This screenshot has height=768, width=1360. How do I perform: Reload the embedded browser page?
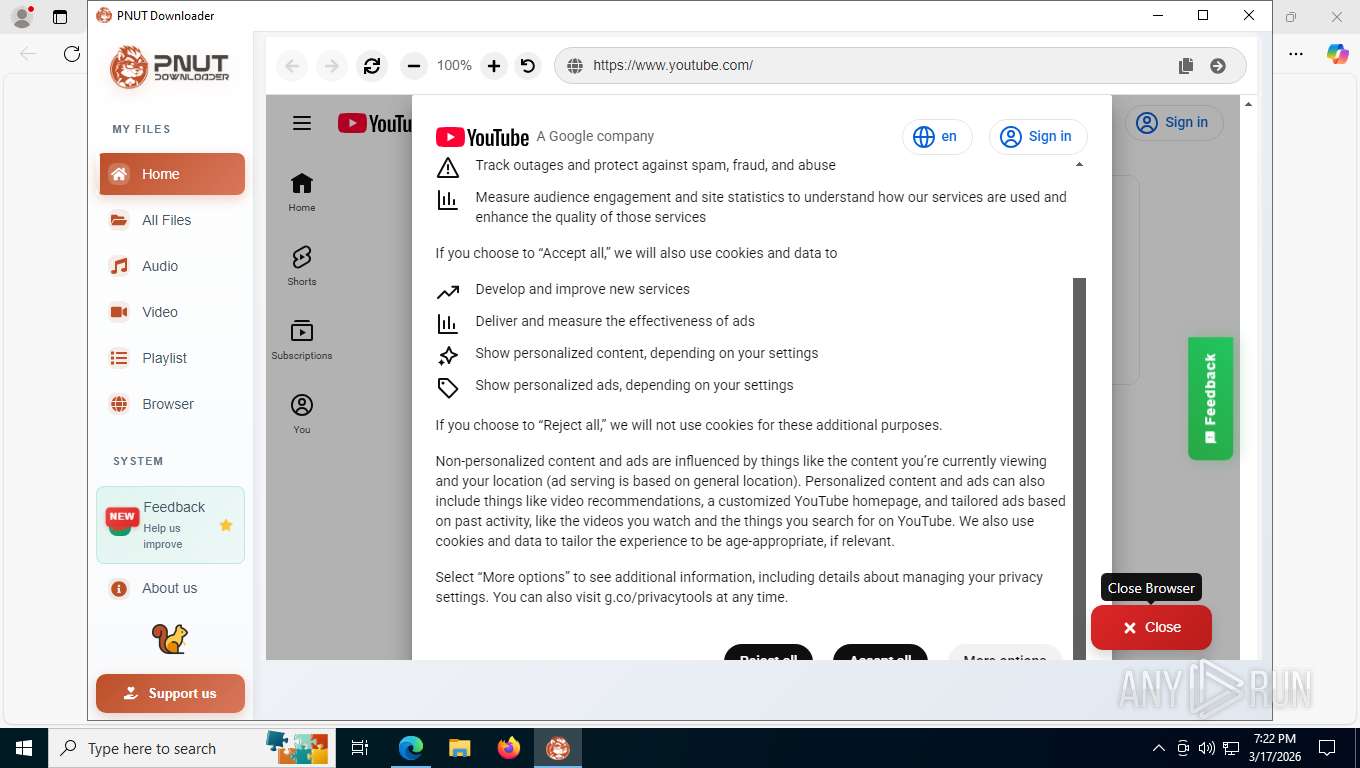(372, 66)
